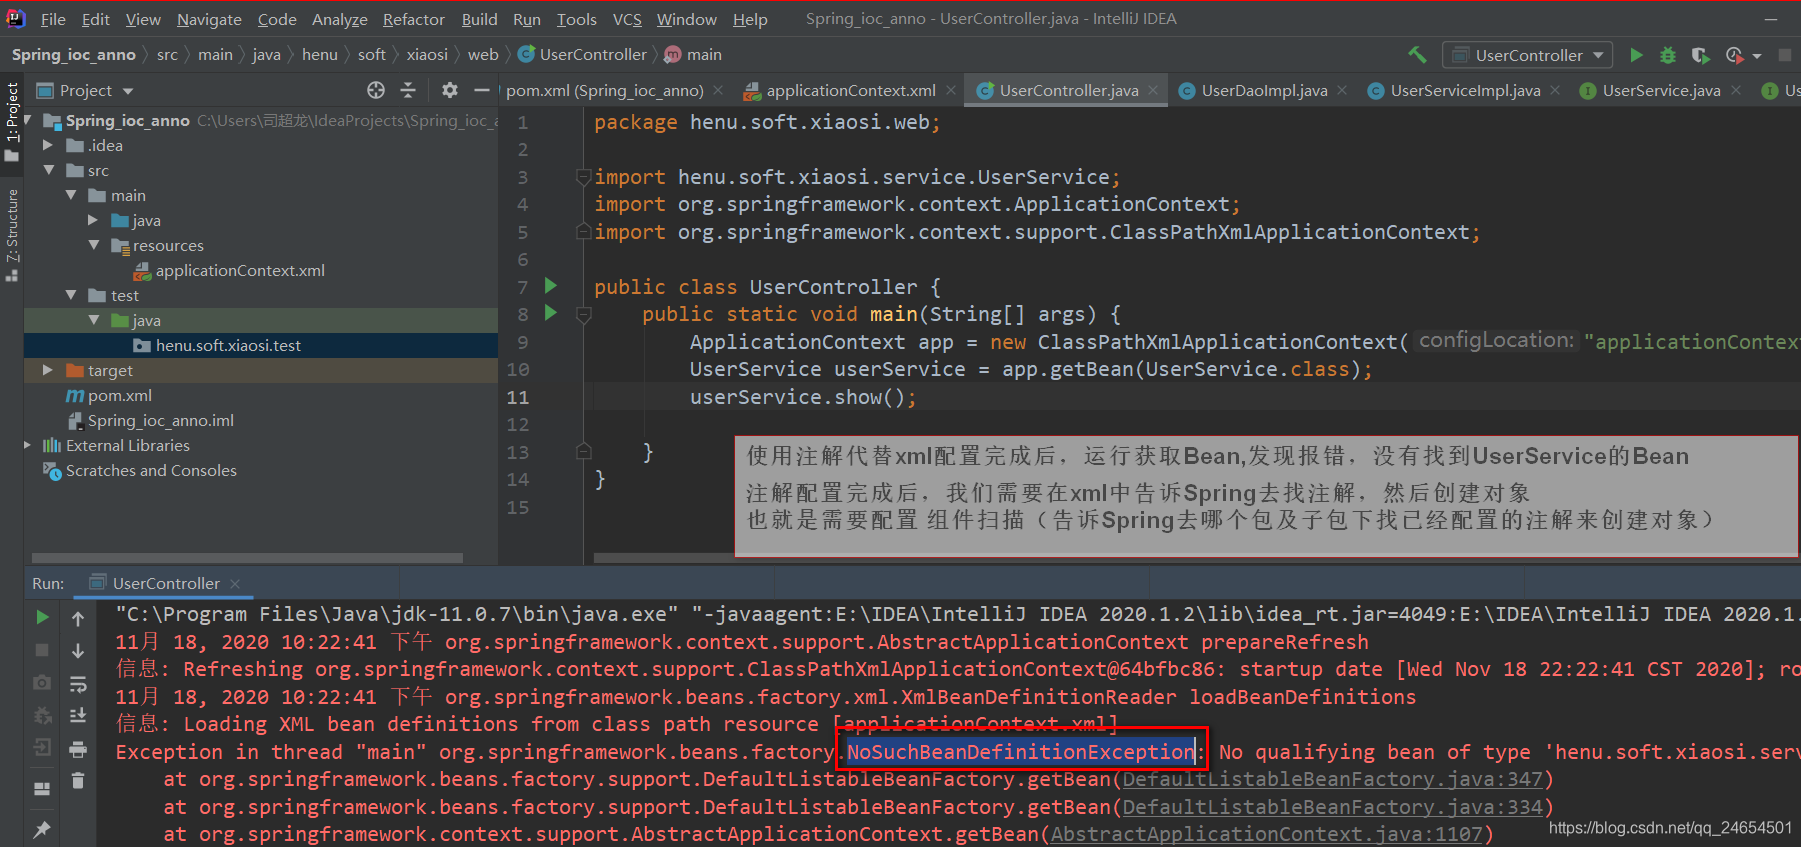Switch to applicationContext.xml tab
Image resolution: width=1801 pixels, height=847 pixels.
[x=851, y=90]
